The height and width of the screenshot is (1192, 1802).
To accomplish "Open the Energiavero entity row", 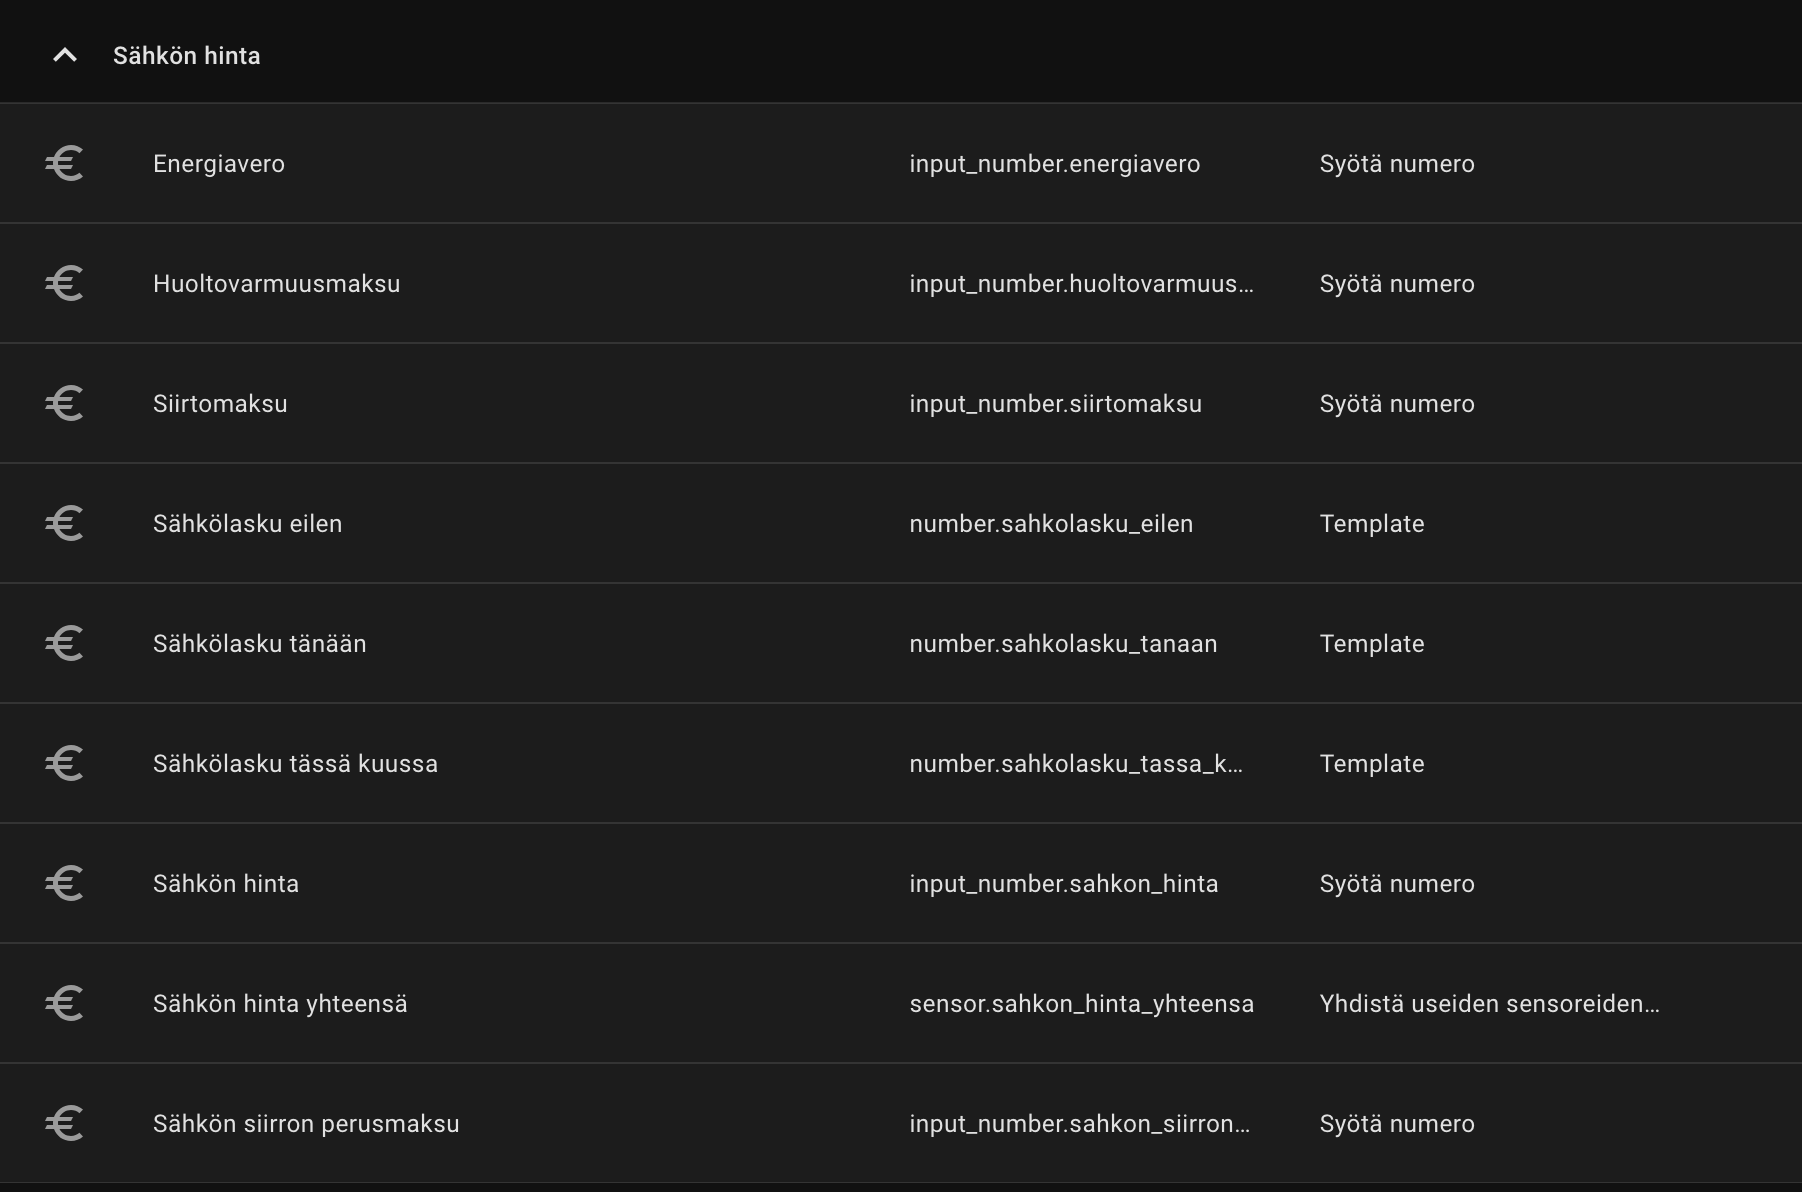I will (x=219, y=164).
